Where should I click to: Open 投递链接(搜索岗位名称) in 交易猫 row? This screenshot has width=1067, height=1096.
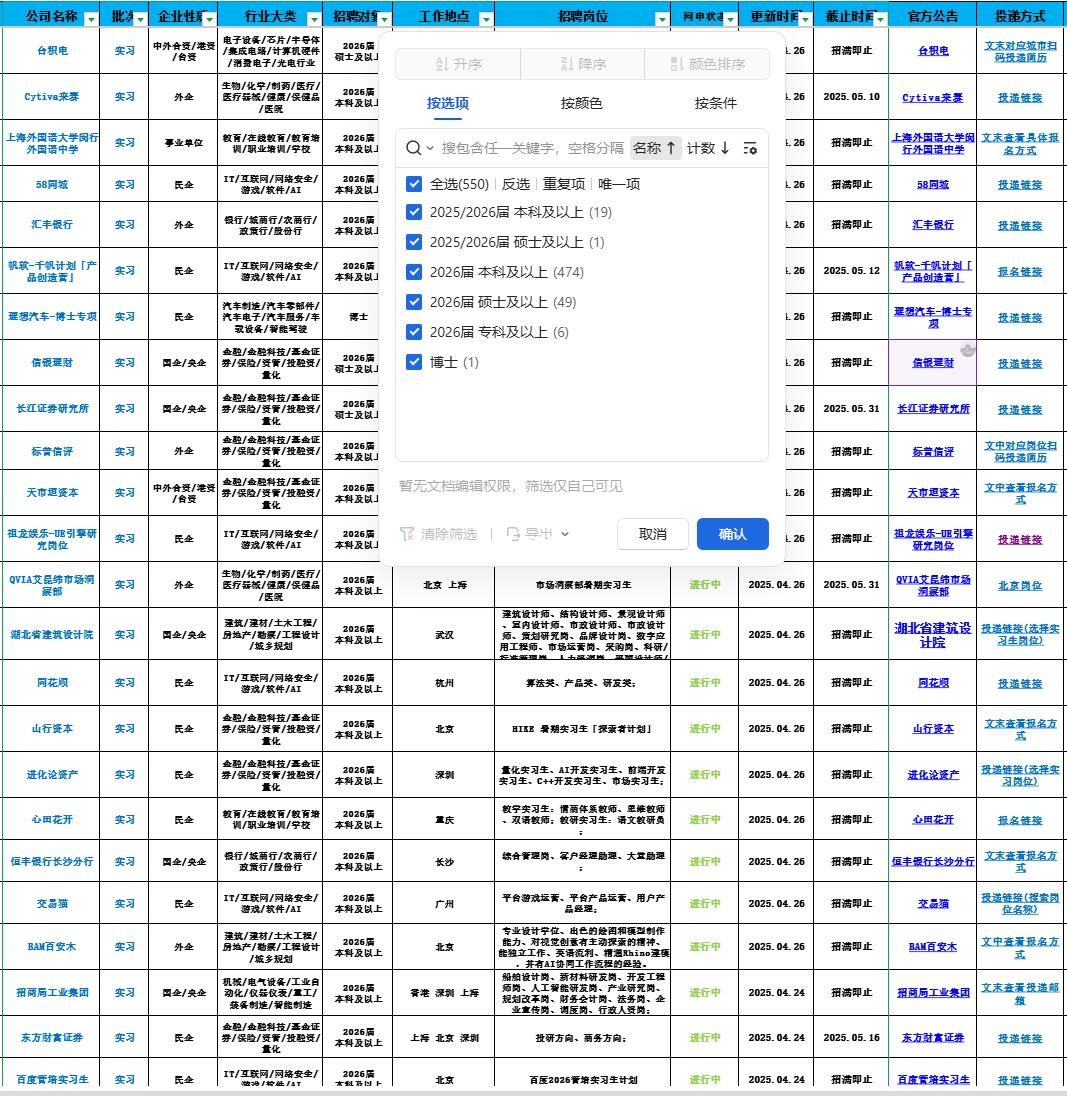[1019, 903]
